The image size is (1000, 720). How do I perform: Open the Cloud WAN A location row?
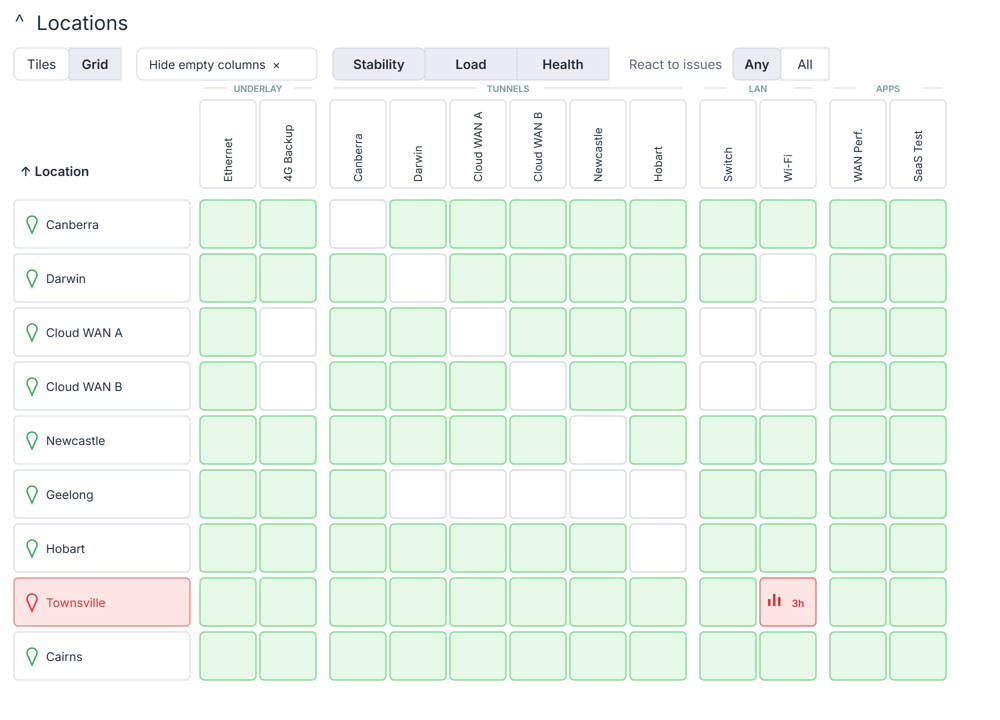[x=102, y=332]
